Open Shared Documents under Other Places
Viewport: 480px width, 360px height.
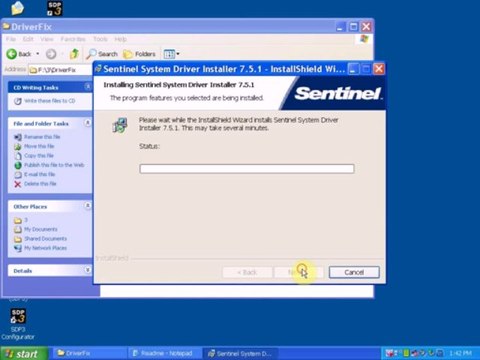pyautogui.click(x=45, y=239)
